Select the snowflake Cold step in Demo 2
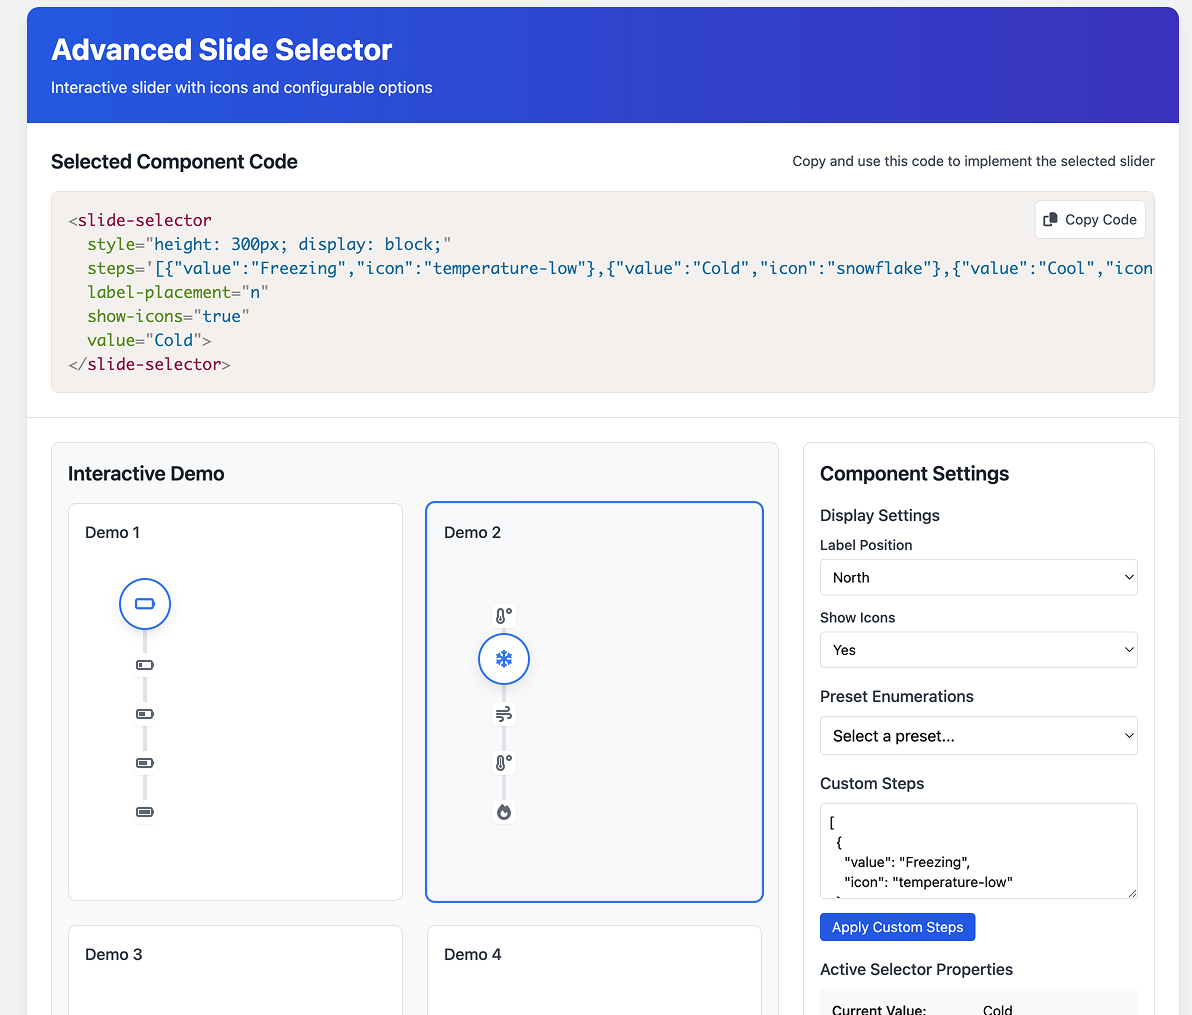This screenshot has height=1015, width=1192. (x=503, y=658)
